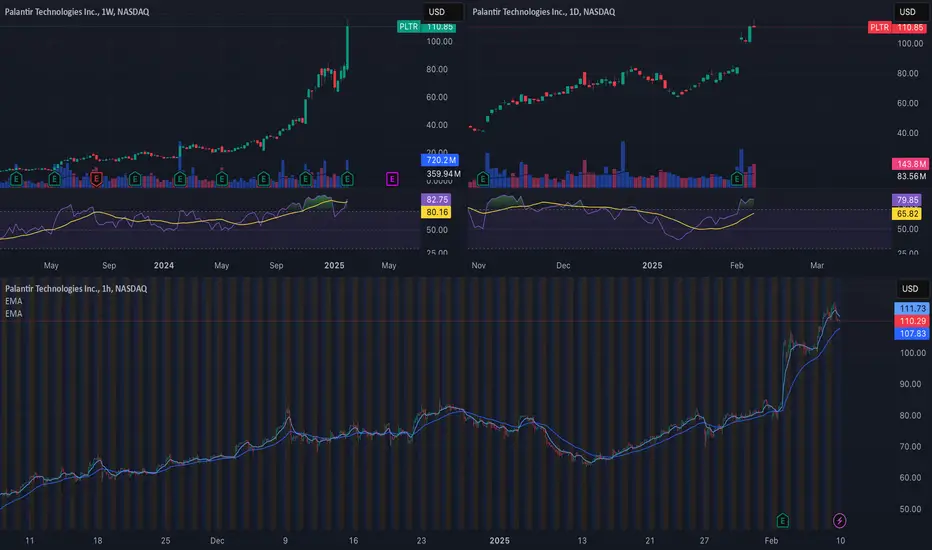Click the 70.00 level on the 1h price axis
This screenshot has width=932, height=550.
tap(912, 447)
